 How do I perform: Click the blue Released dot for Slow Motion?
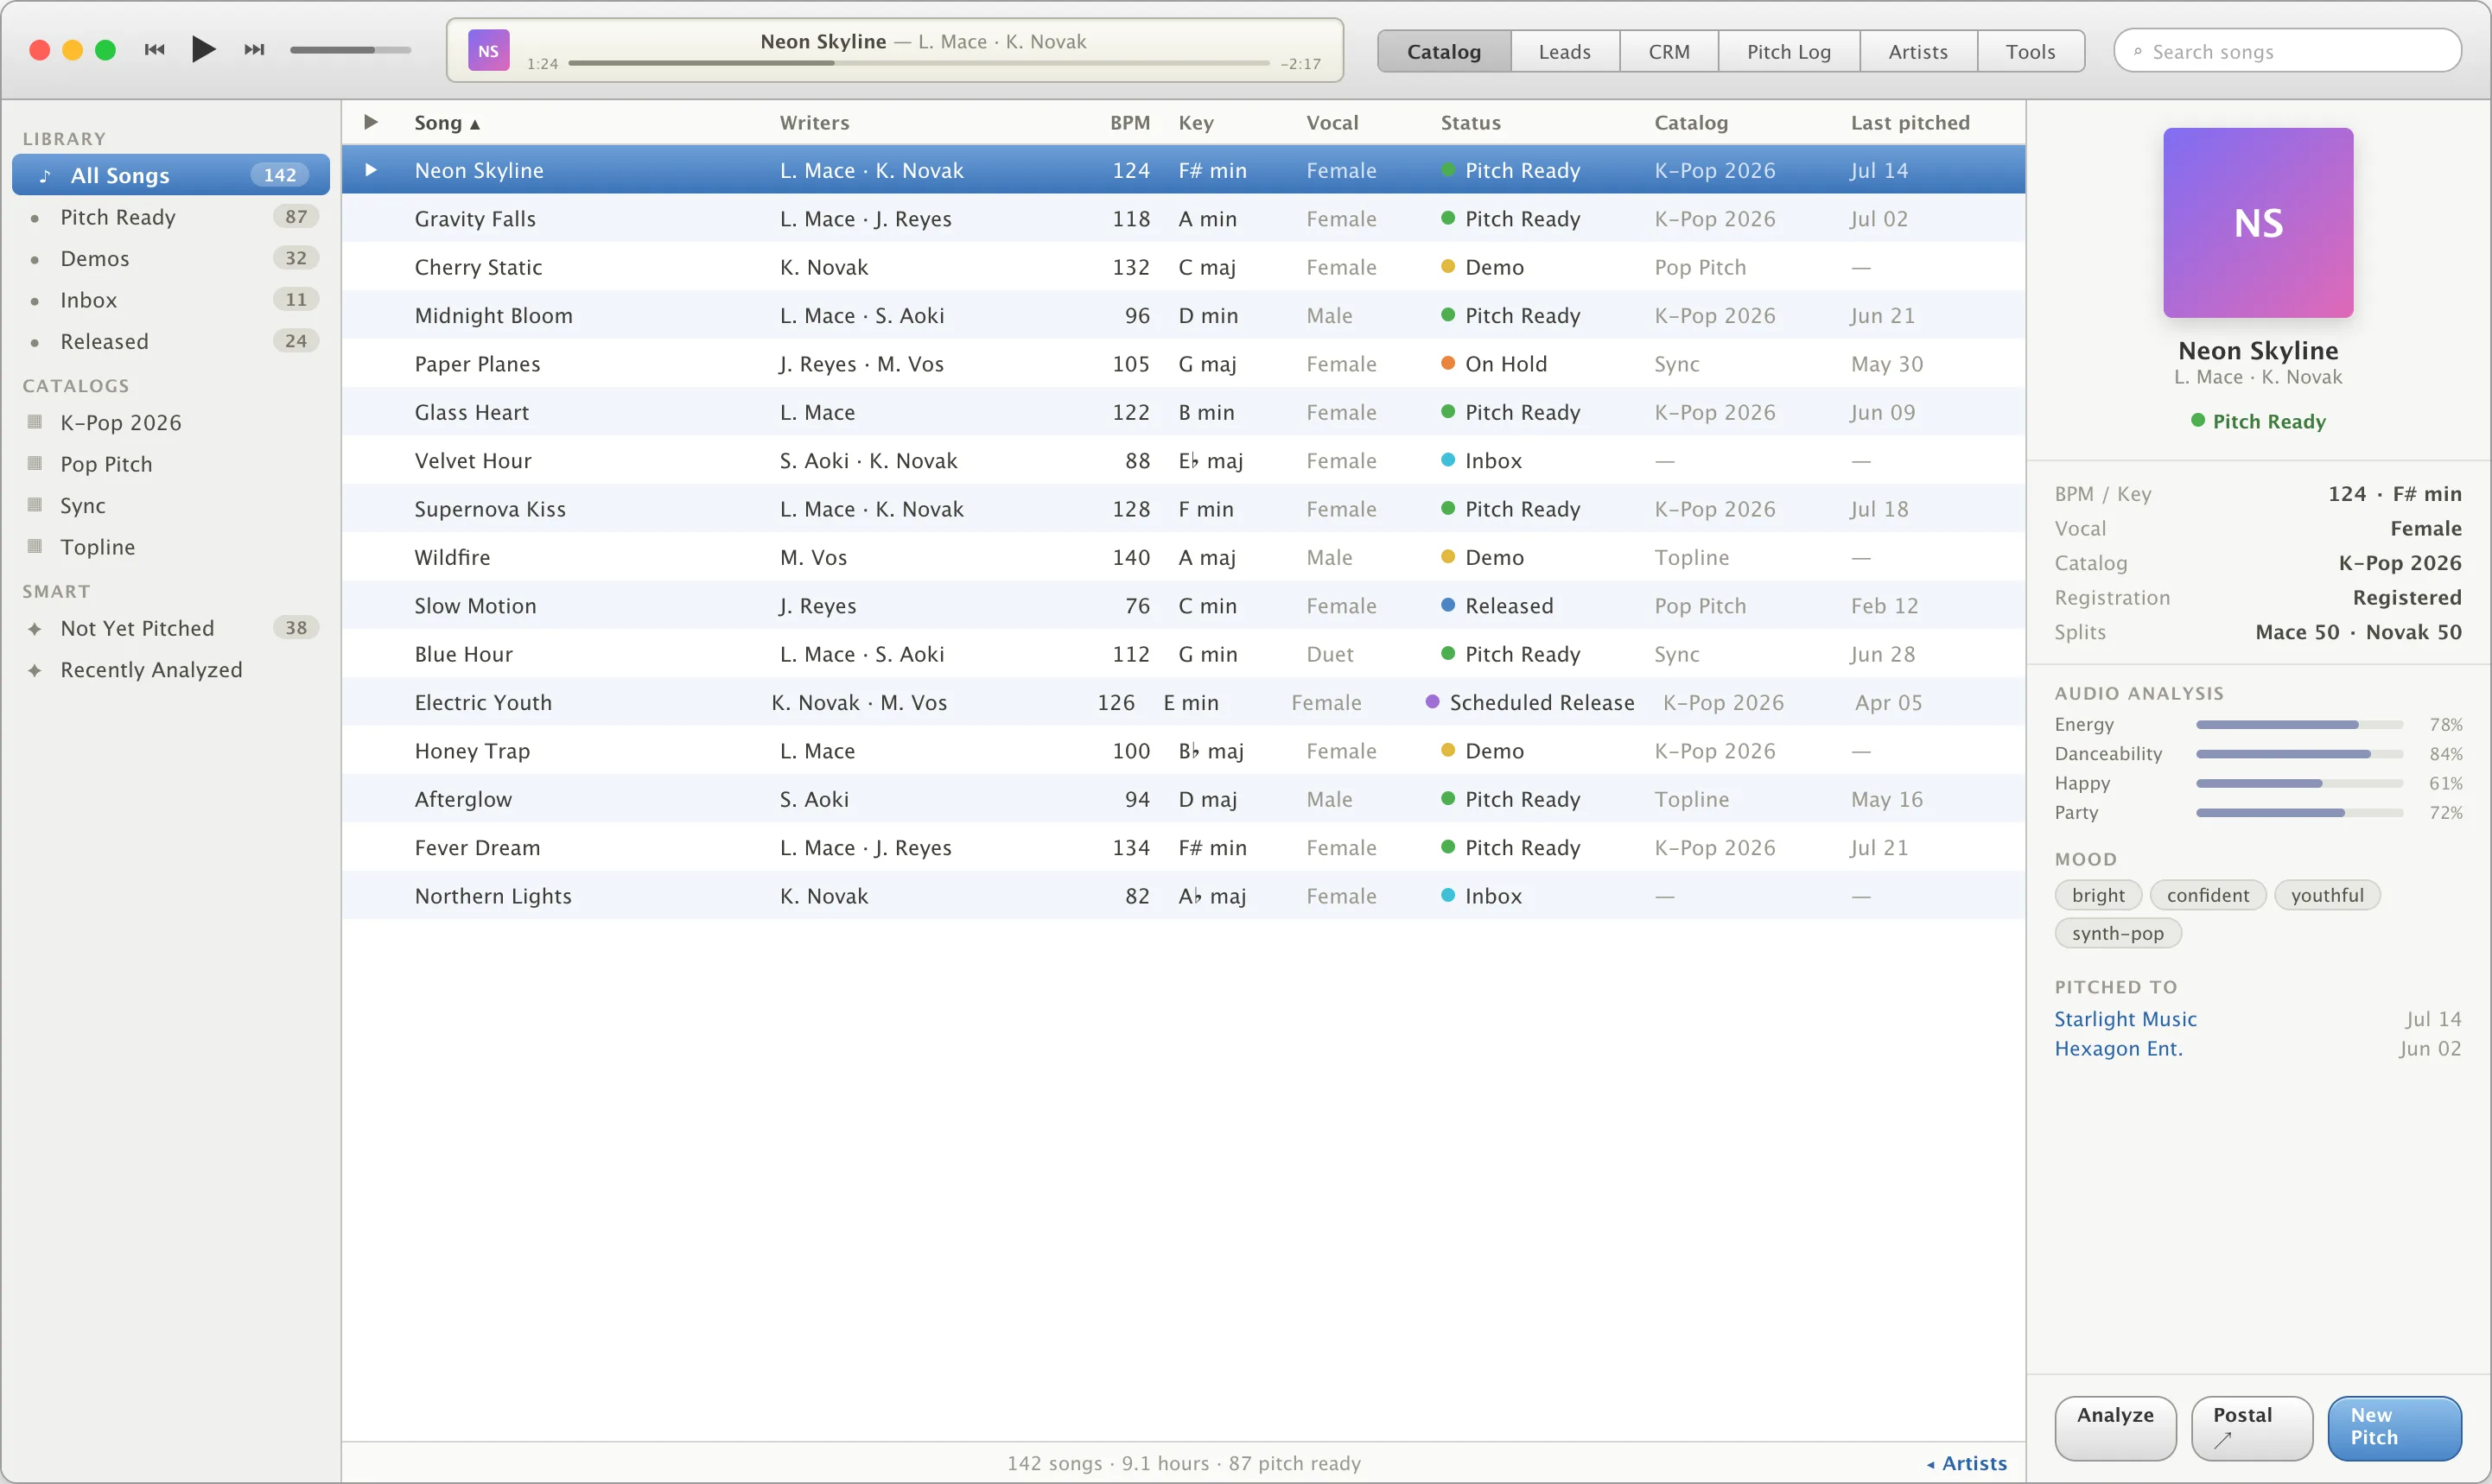pos(1447,605)
